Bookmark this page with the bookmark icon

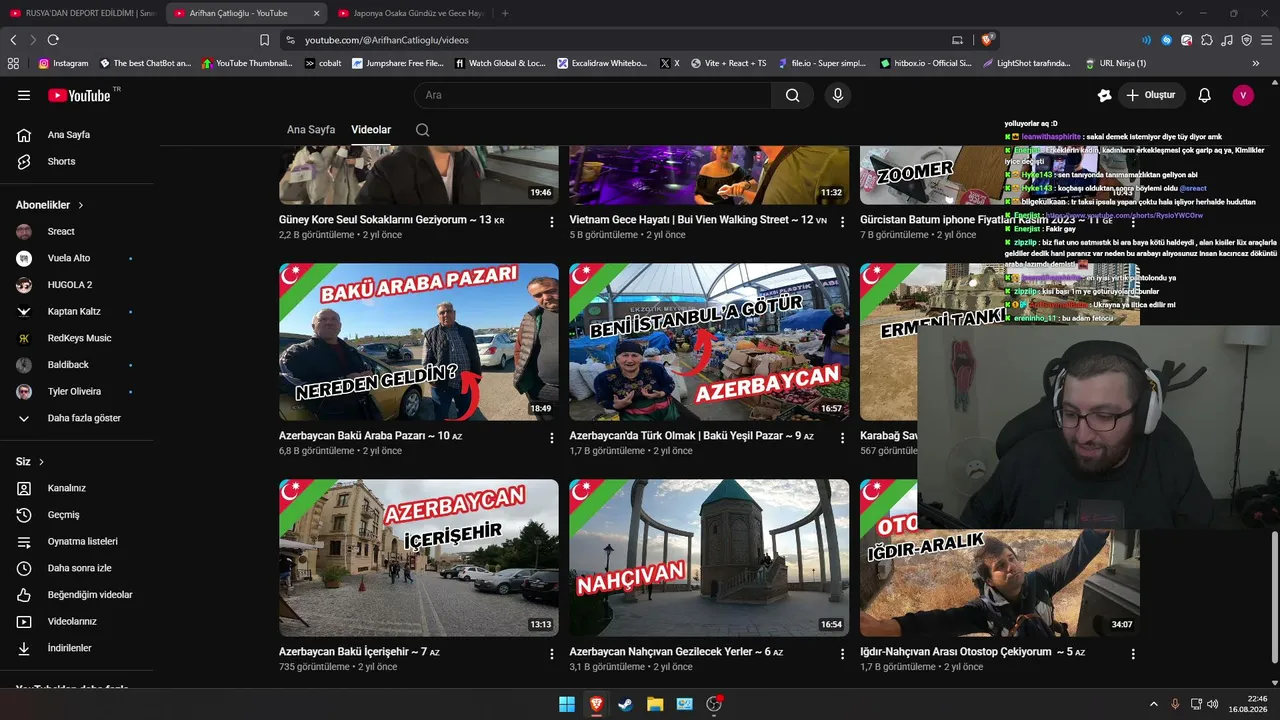(264, 40)
